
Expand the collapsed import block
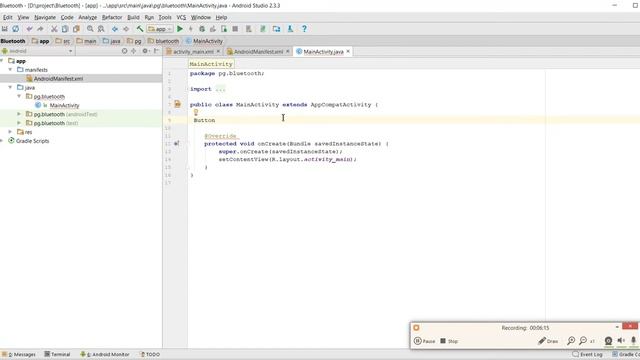point(220,89)
